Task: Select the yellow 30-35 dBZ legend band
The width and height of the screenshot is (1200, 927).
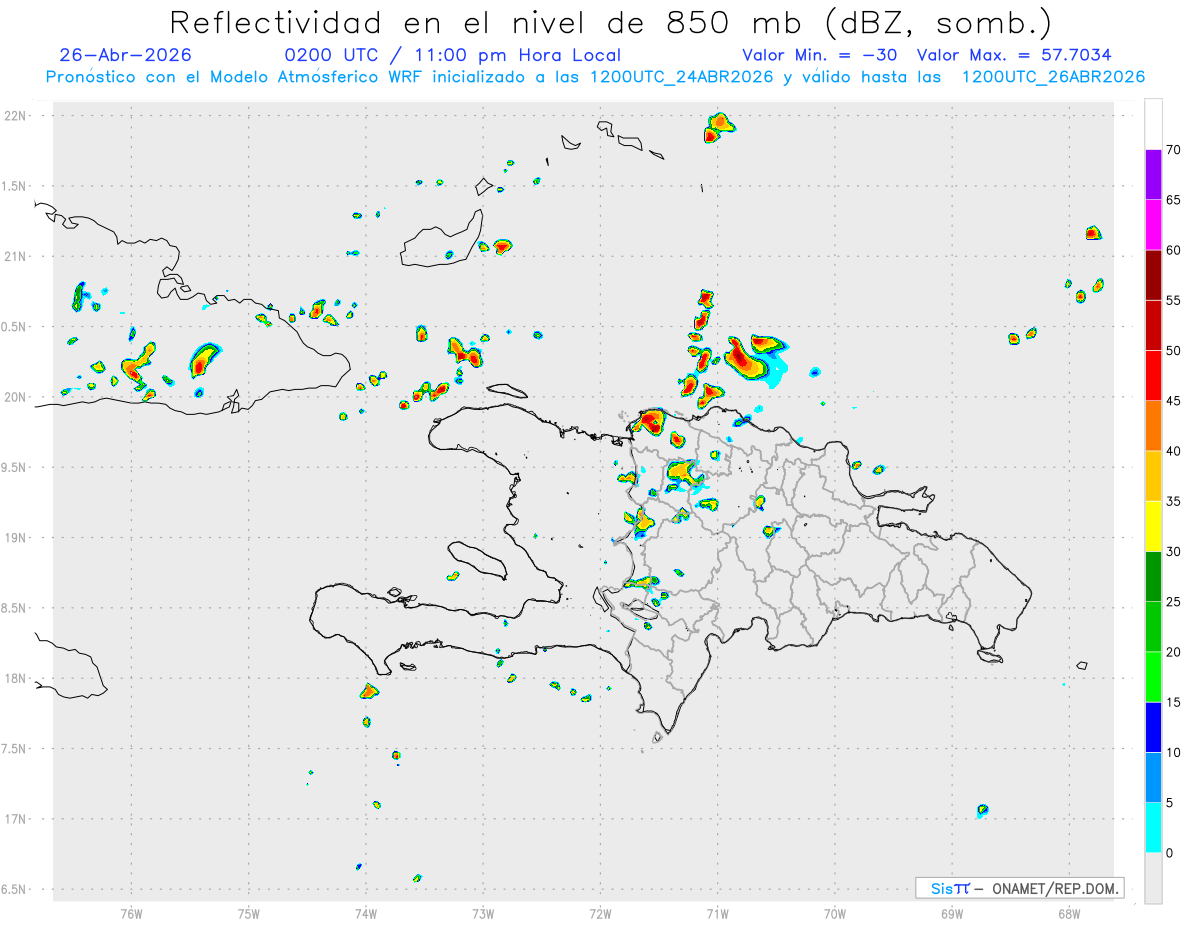Action: click(x=1153, y=526)
